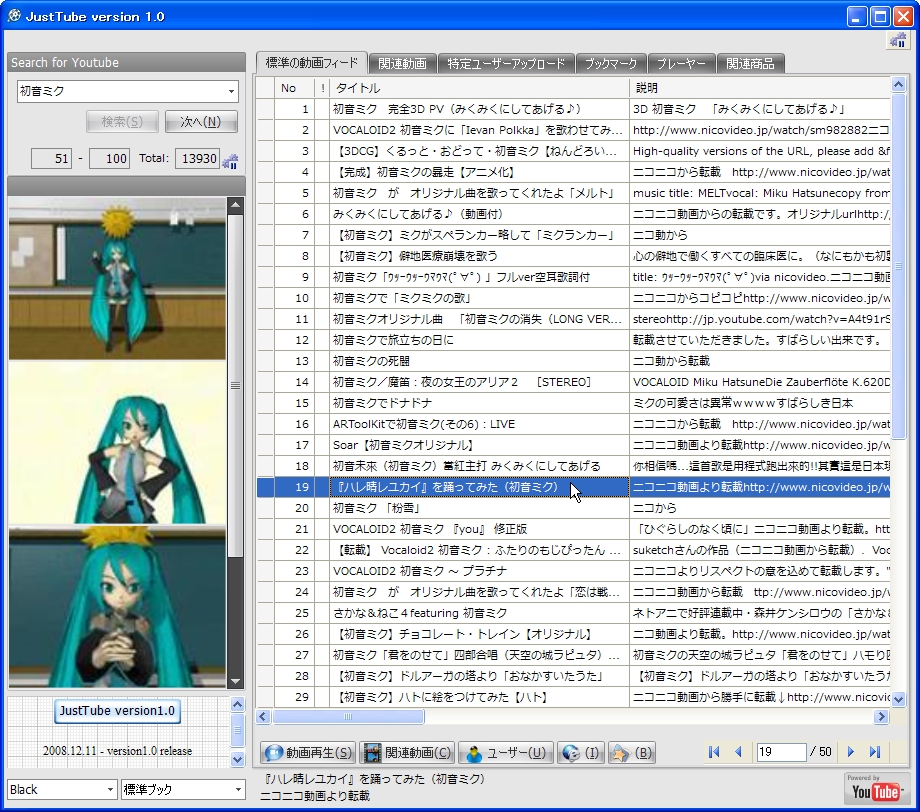Click the 次へ(N) button
Viewport: 920px width, 812px height.
coord(201,121)
